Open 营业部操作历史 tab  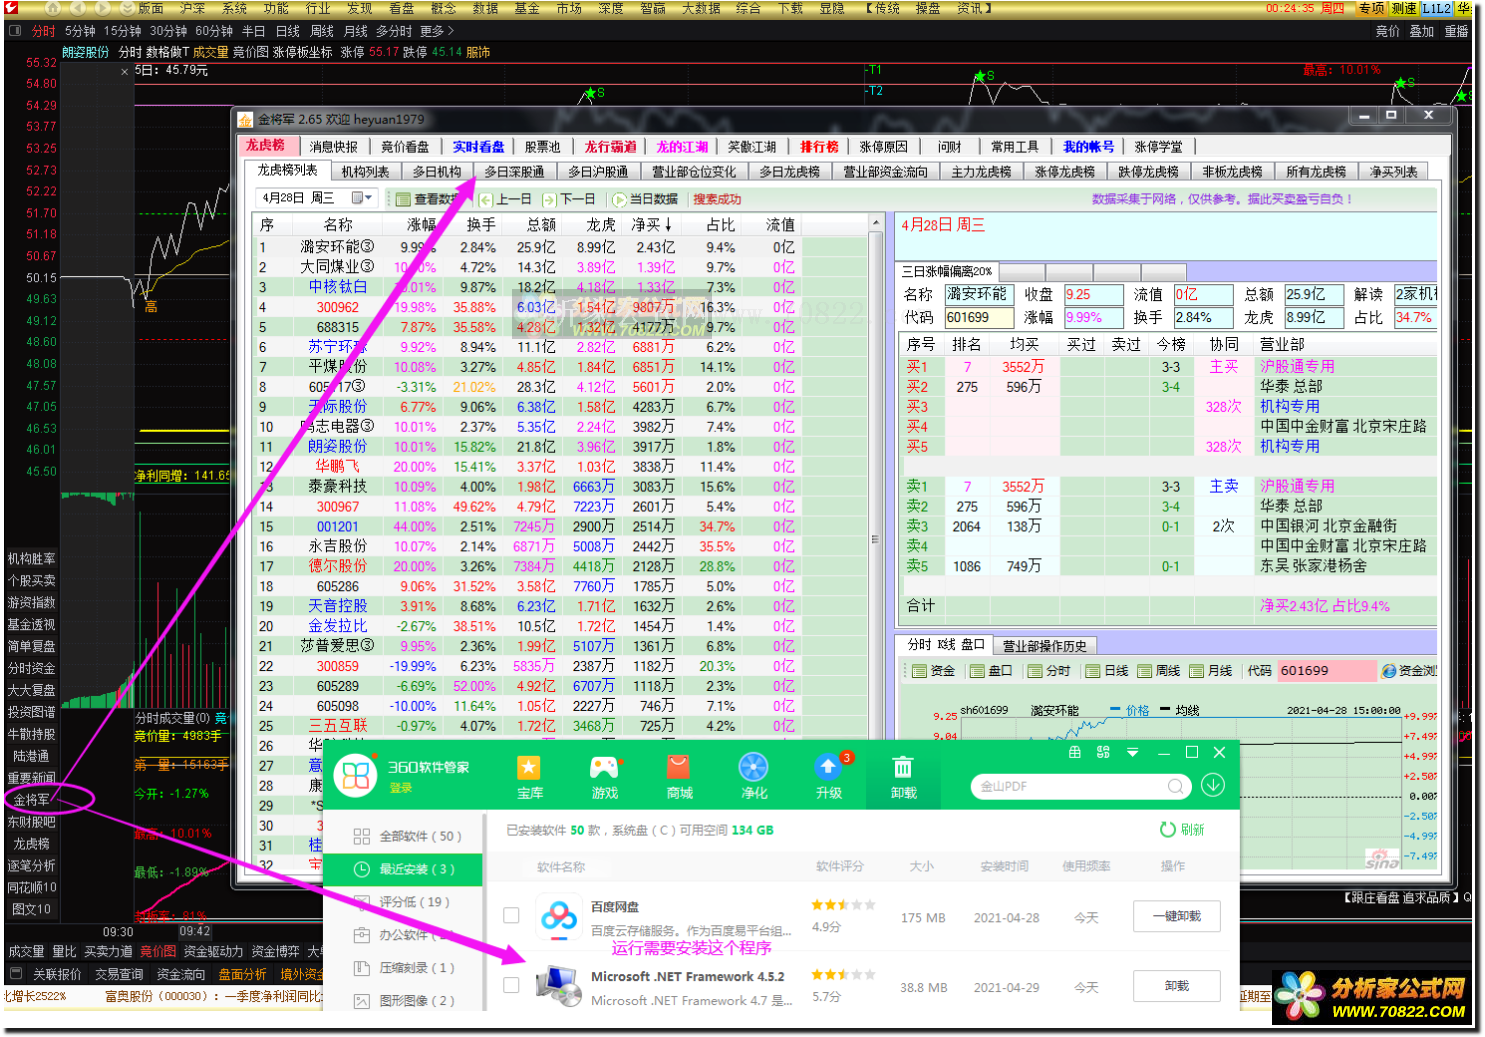[x=1044, y=646]
